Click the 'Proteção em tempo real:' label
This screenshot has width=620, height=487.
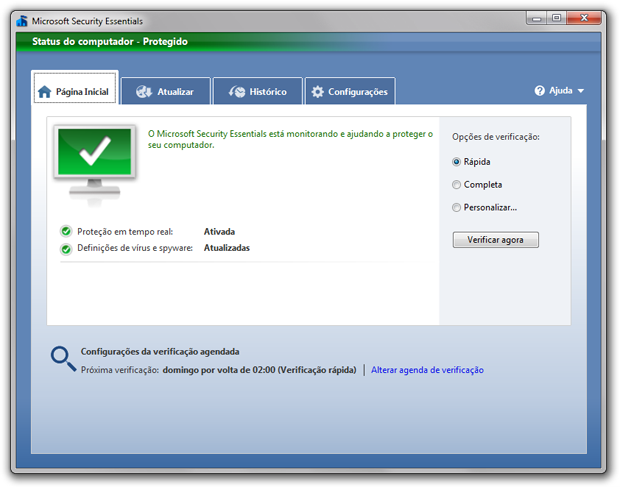pos(125,232)
